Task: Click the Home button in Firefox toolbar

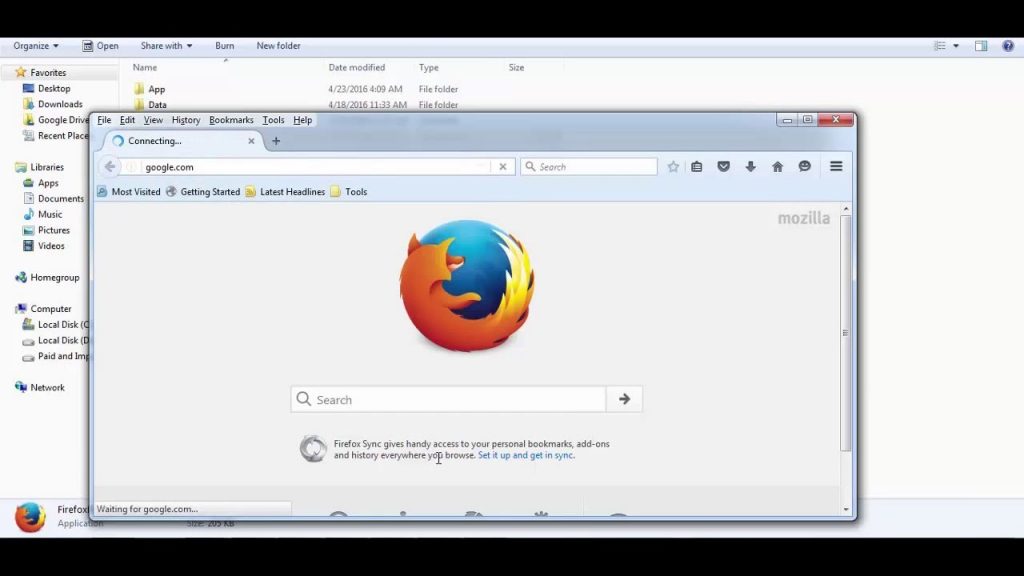Action: [777, 166]
